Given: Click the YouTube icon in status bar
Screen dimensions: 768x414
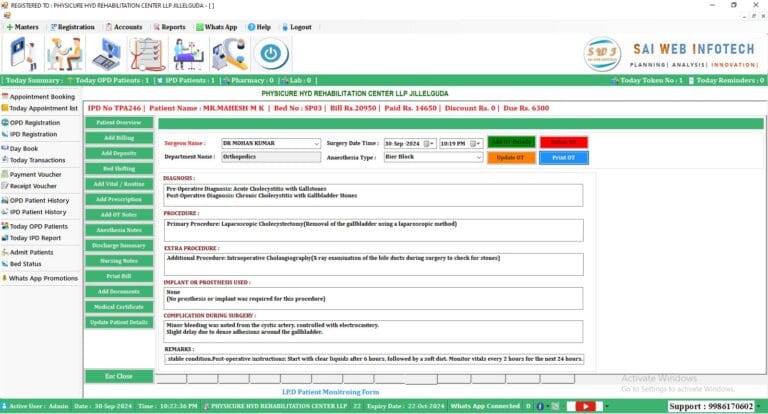Looking at the screenshot, I should 585,406.
